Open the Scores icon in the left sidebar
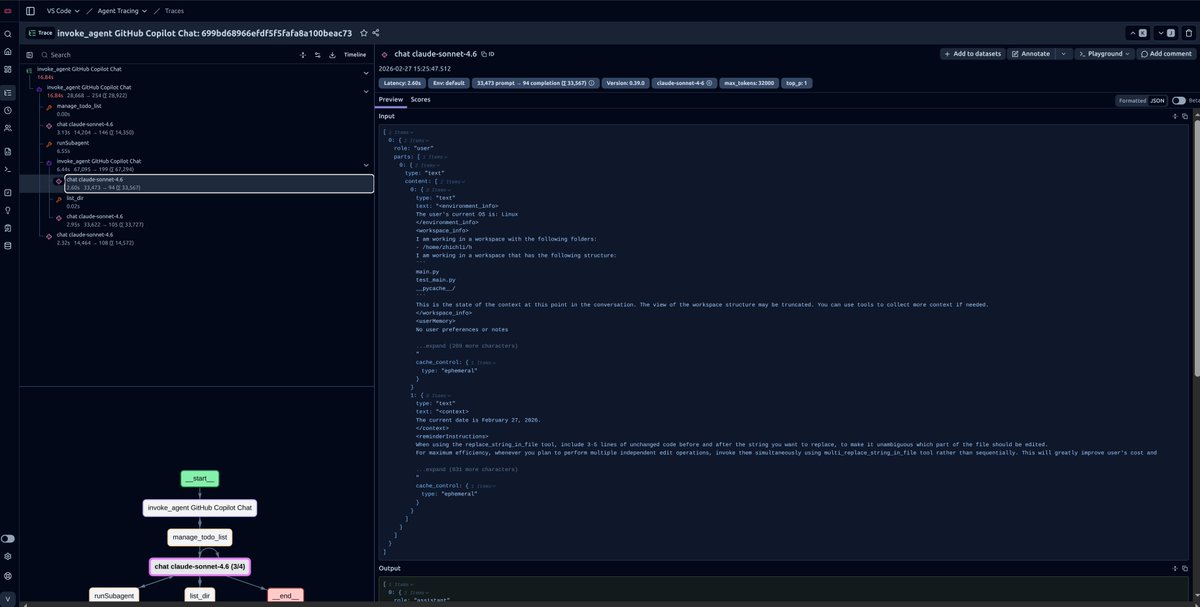This screenshot has height=607, width=1200. pos(8,192)
